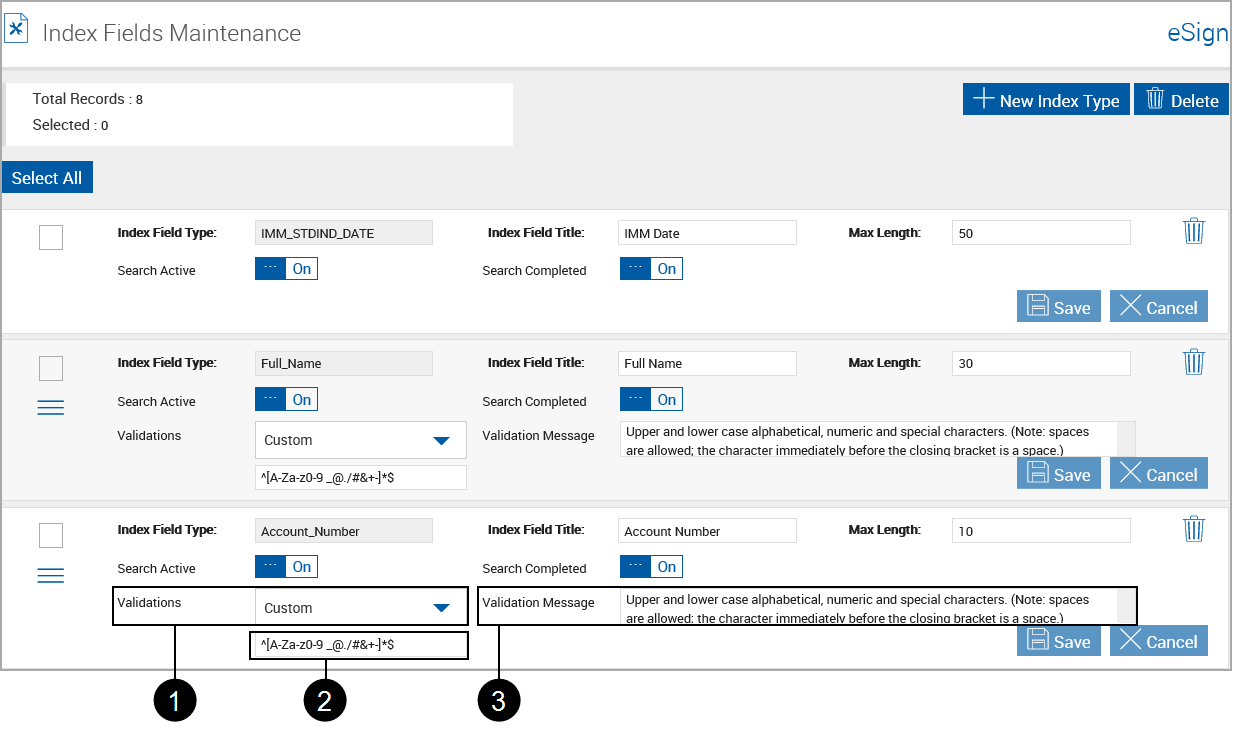
Task: Click the reorder handle for Full_Name field
Action: [50, 407]
